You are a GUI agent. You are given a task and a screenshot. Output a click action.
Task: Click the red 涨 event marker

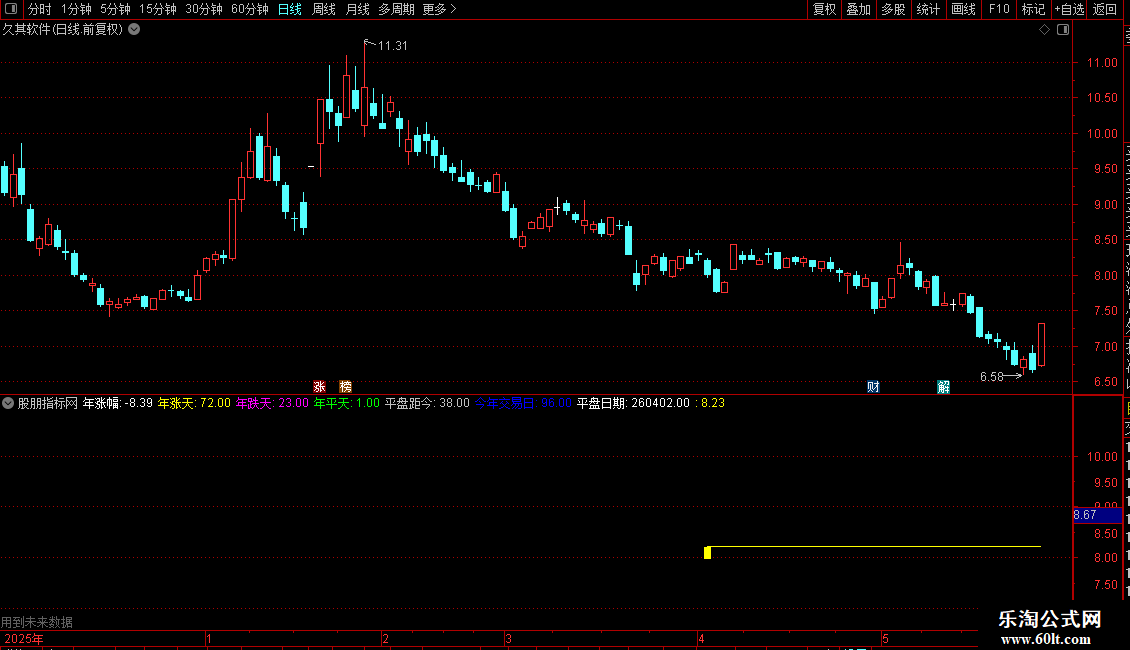click(319, 387)
